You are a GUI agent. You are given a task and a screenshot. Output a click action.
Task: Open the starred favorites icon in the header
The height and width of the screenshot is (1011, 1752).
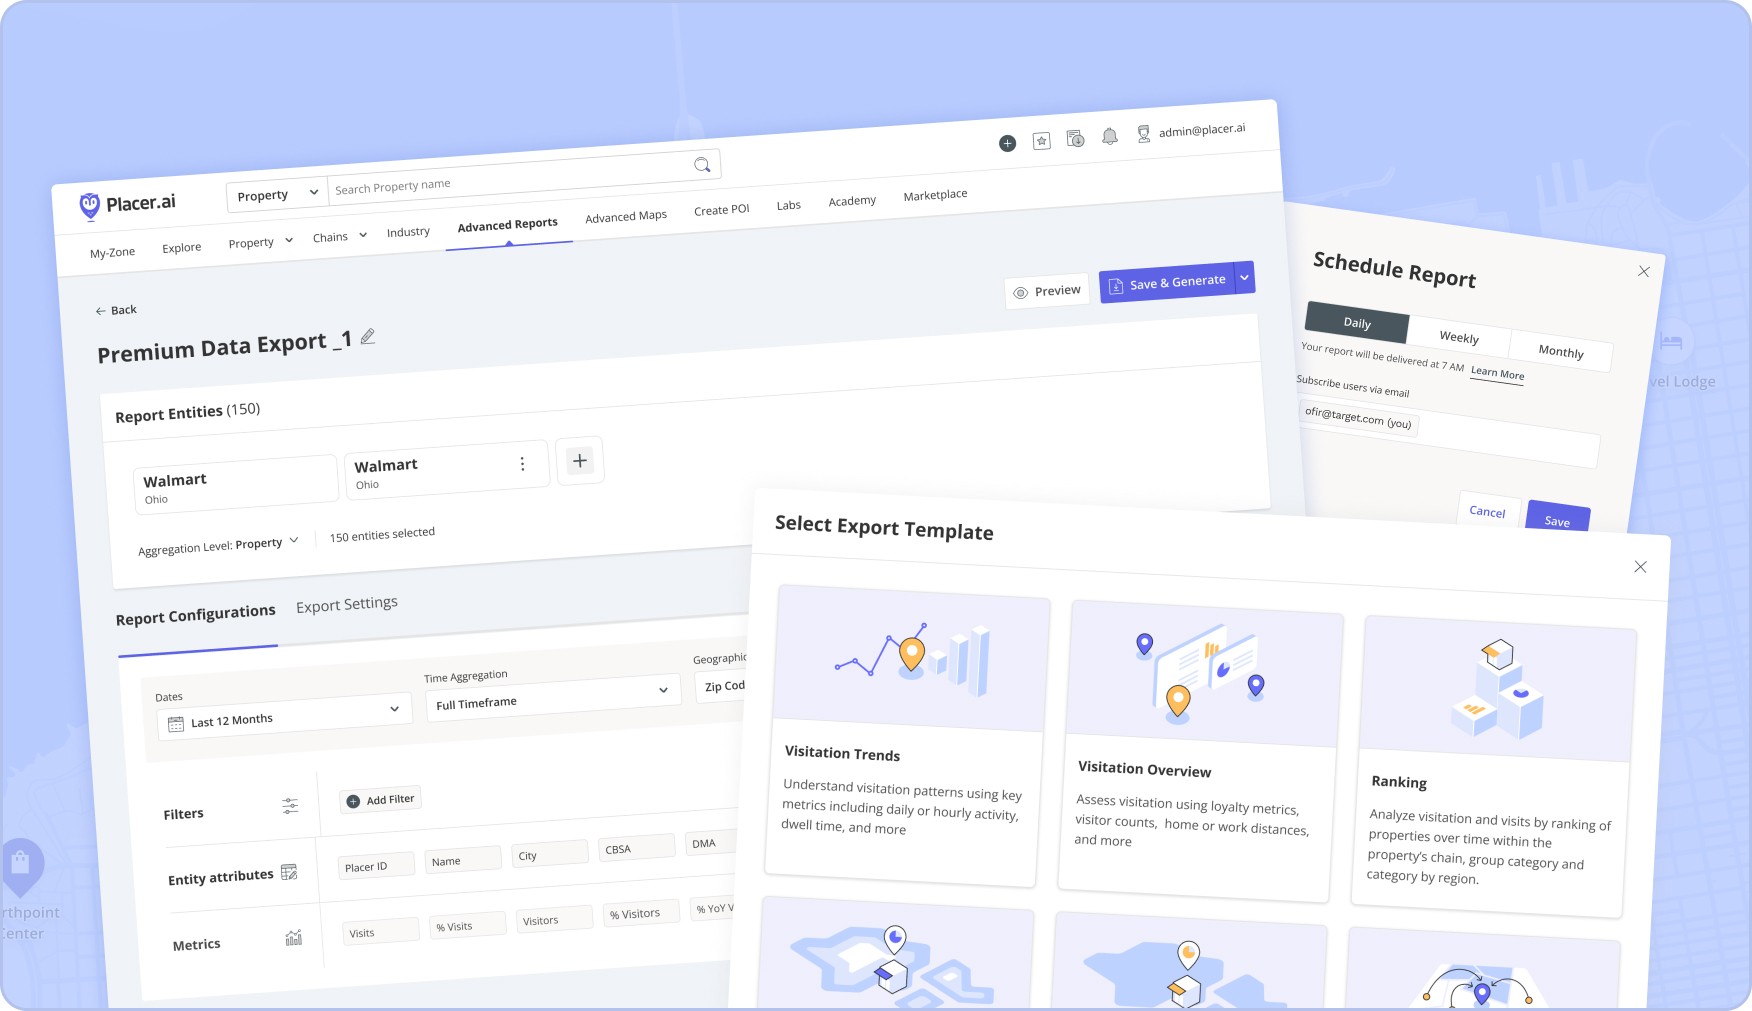pos(1041,141)
